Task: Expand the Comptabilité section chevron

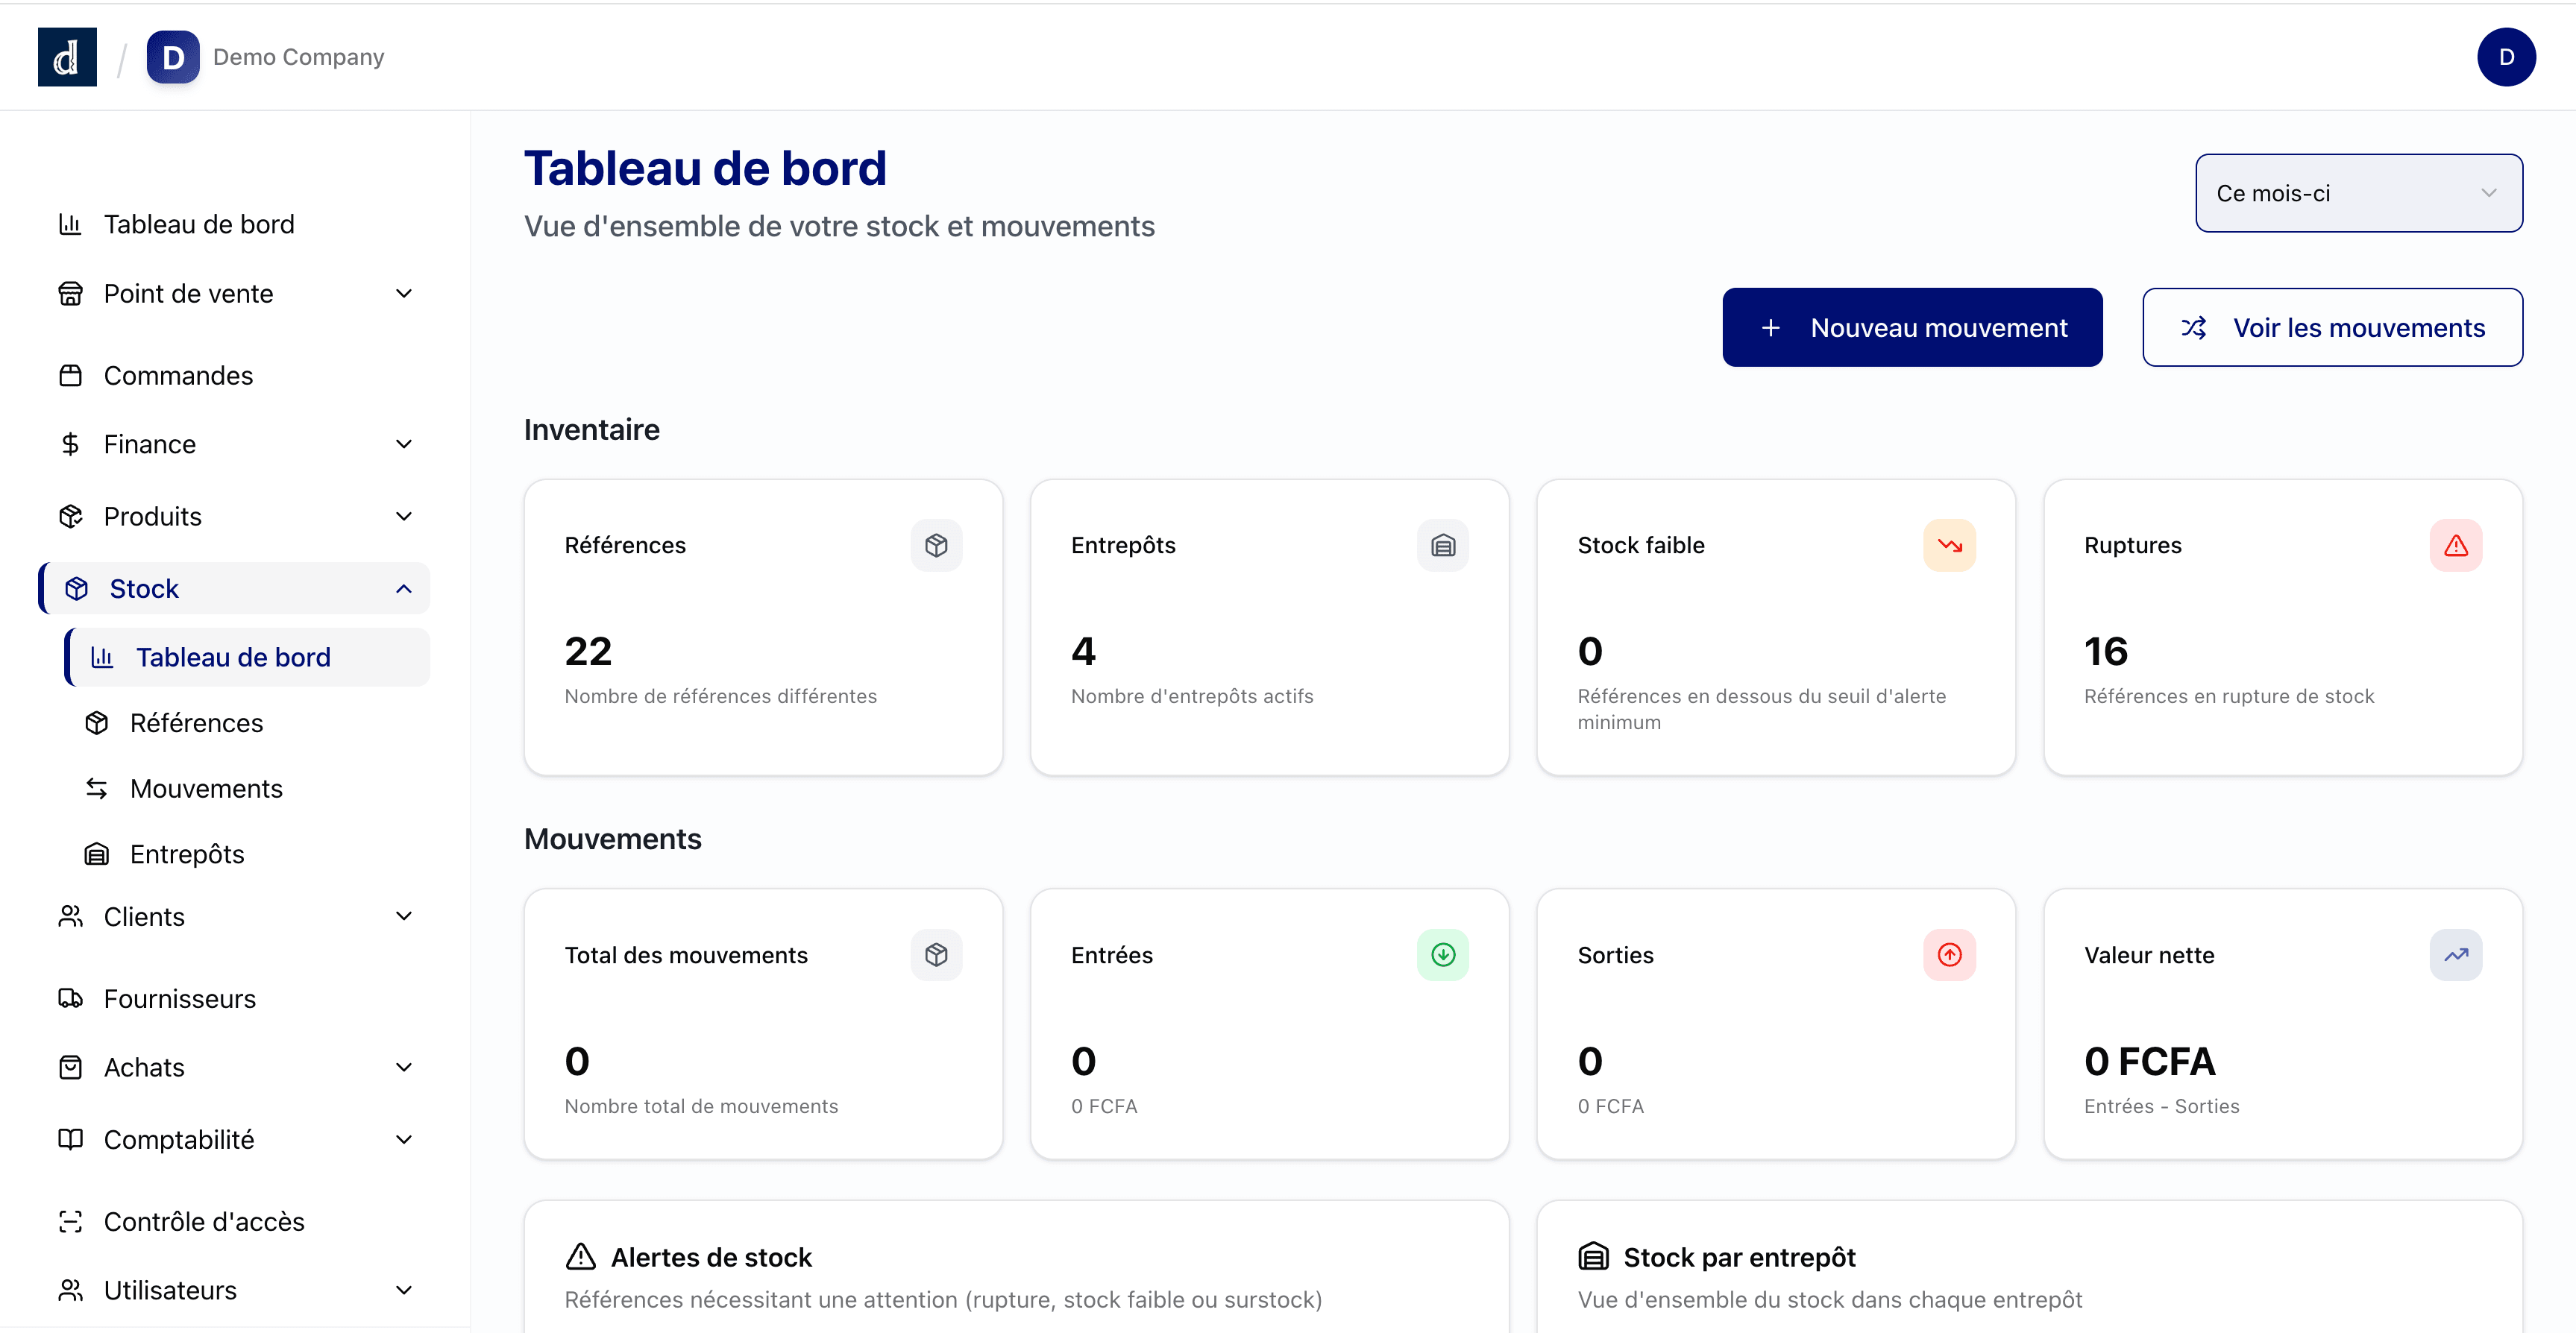Action: pyautogui.click(x=403, y=1140)
